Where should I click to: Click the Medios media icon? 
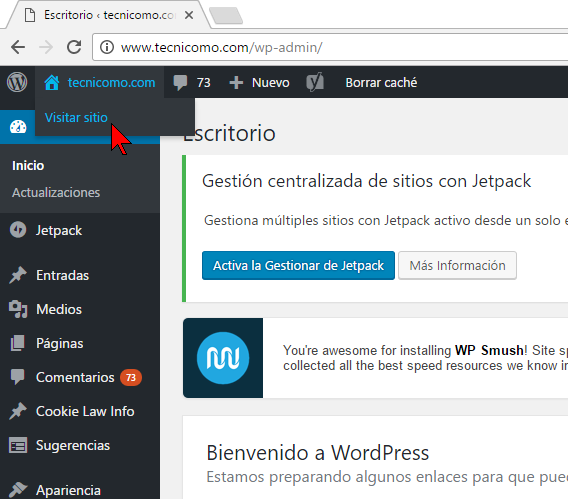[18, 309]
